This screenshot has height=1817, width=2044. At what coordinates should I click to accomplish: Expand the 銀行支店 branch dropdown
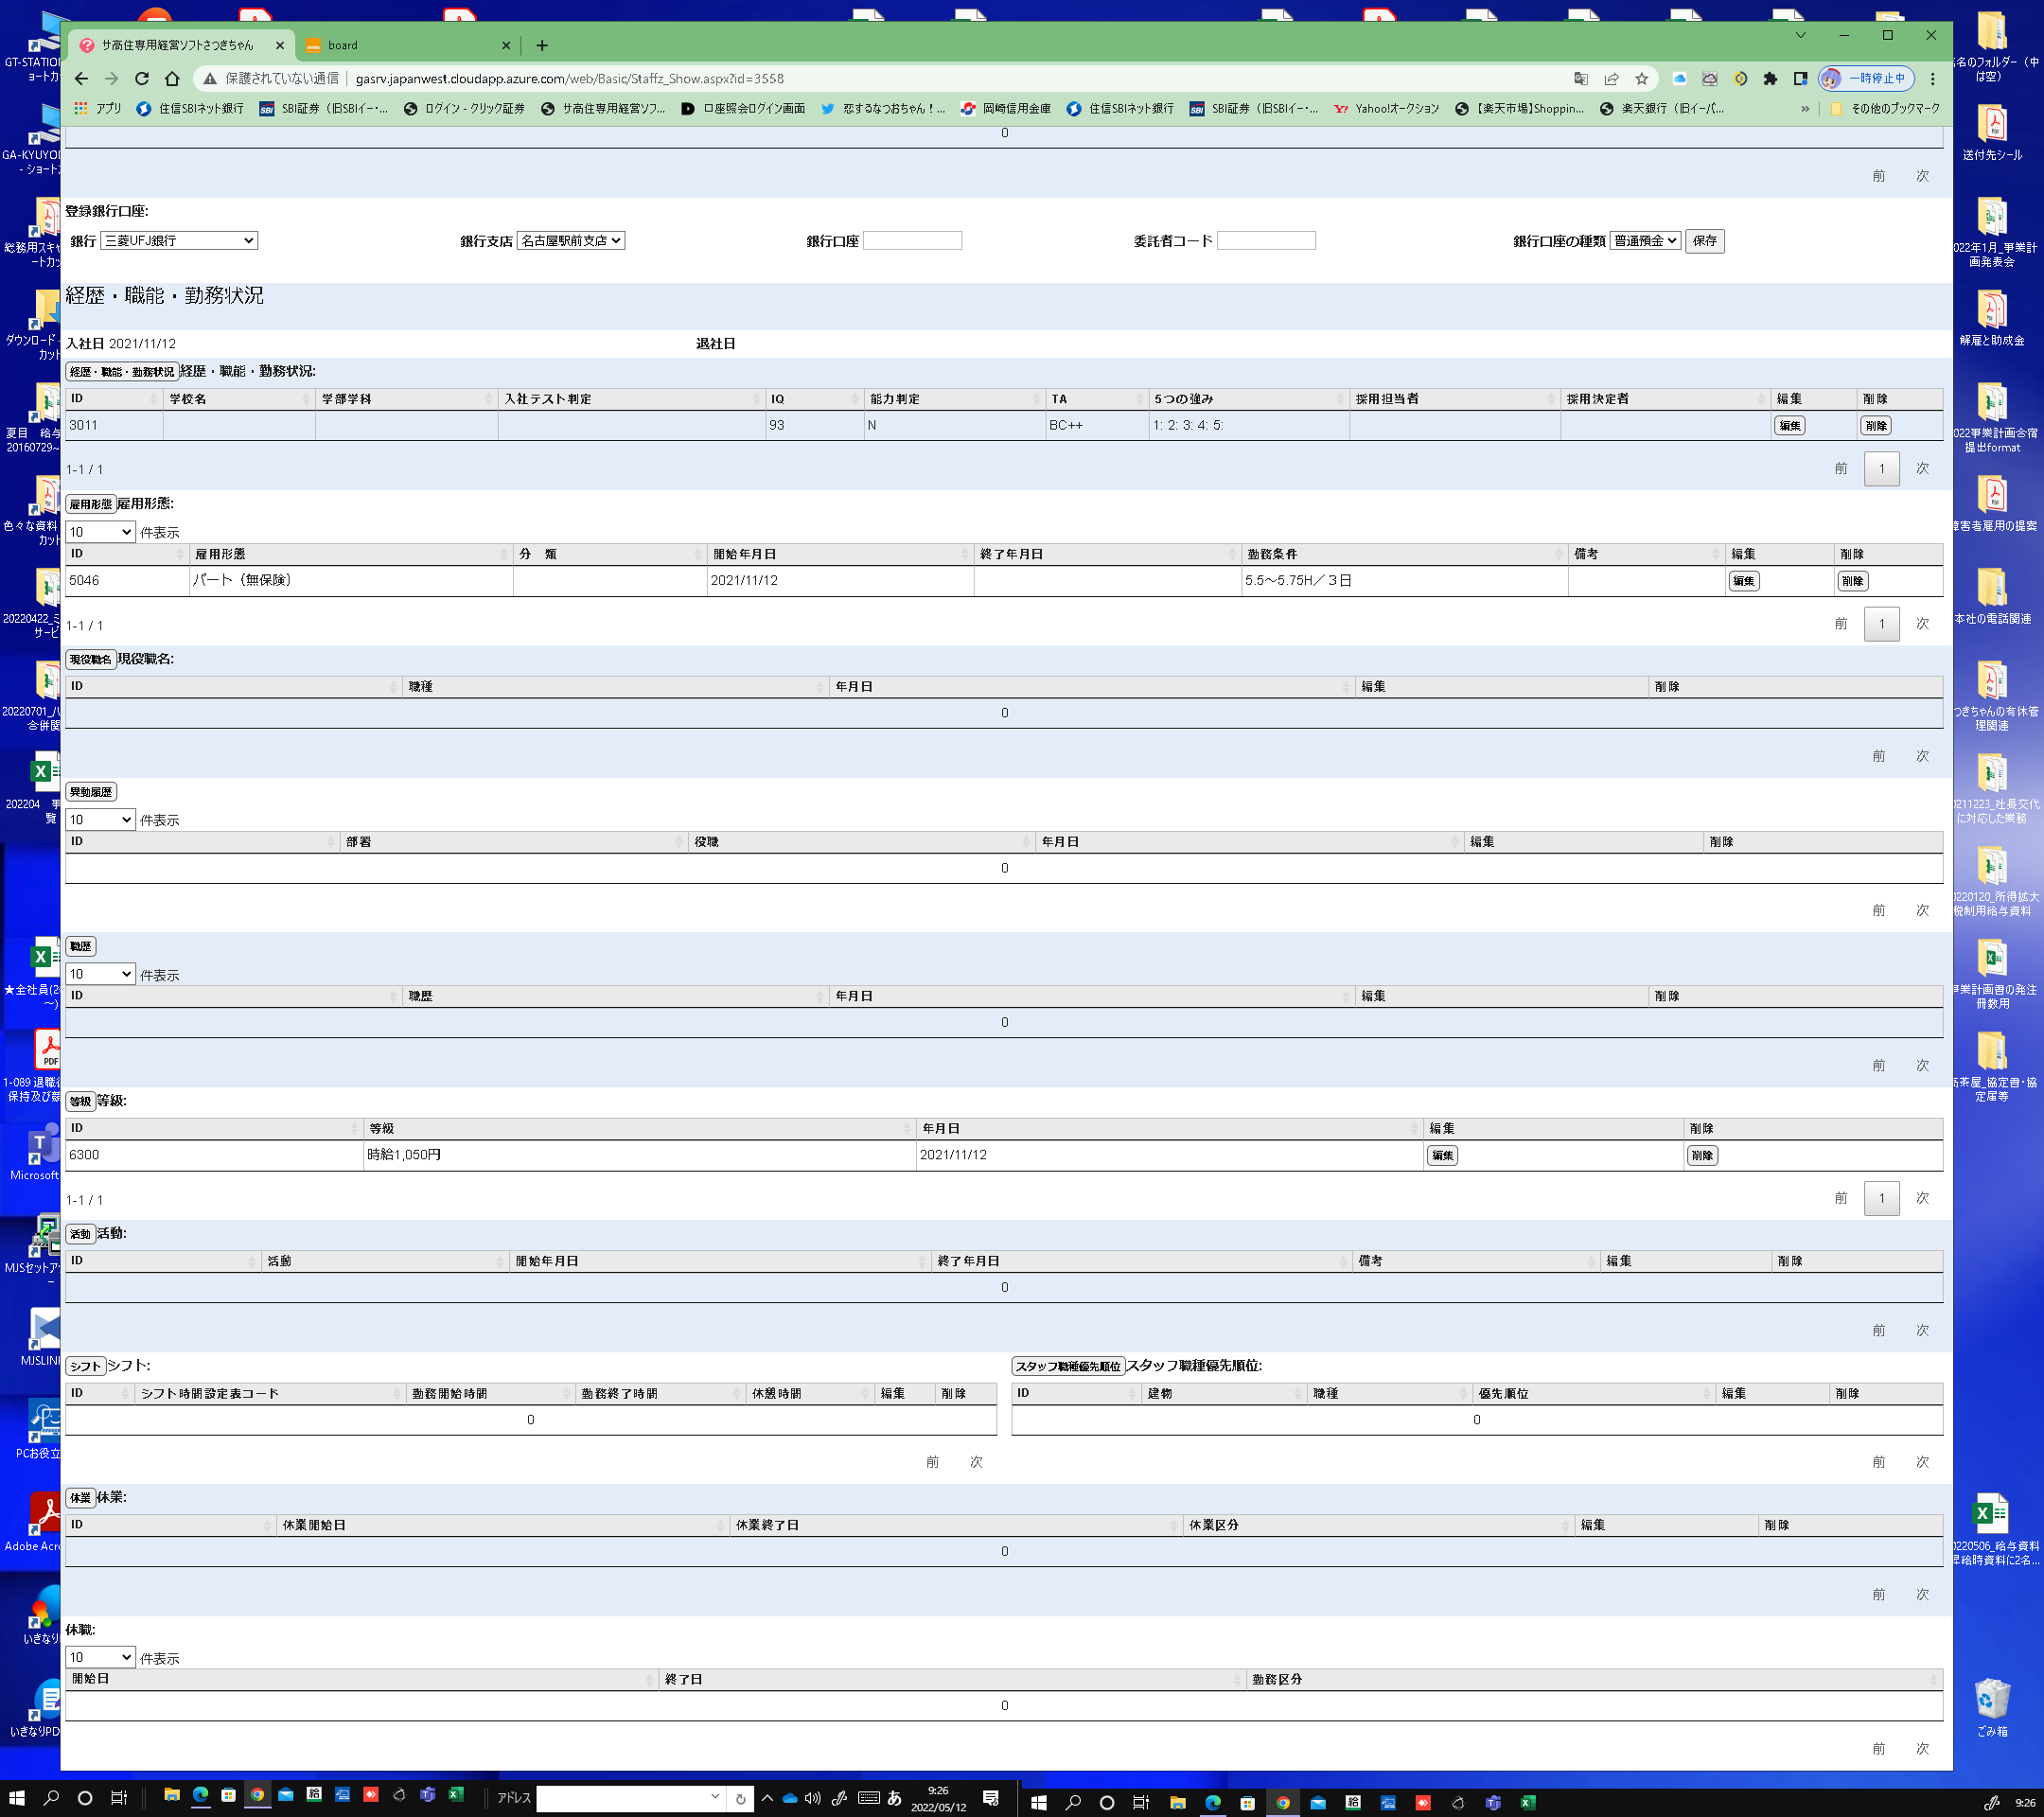click(x=570, y=241)
